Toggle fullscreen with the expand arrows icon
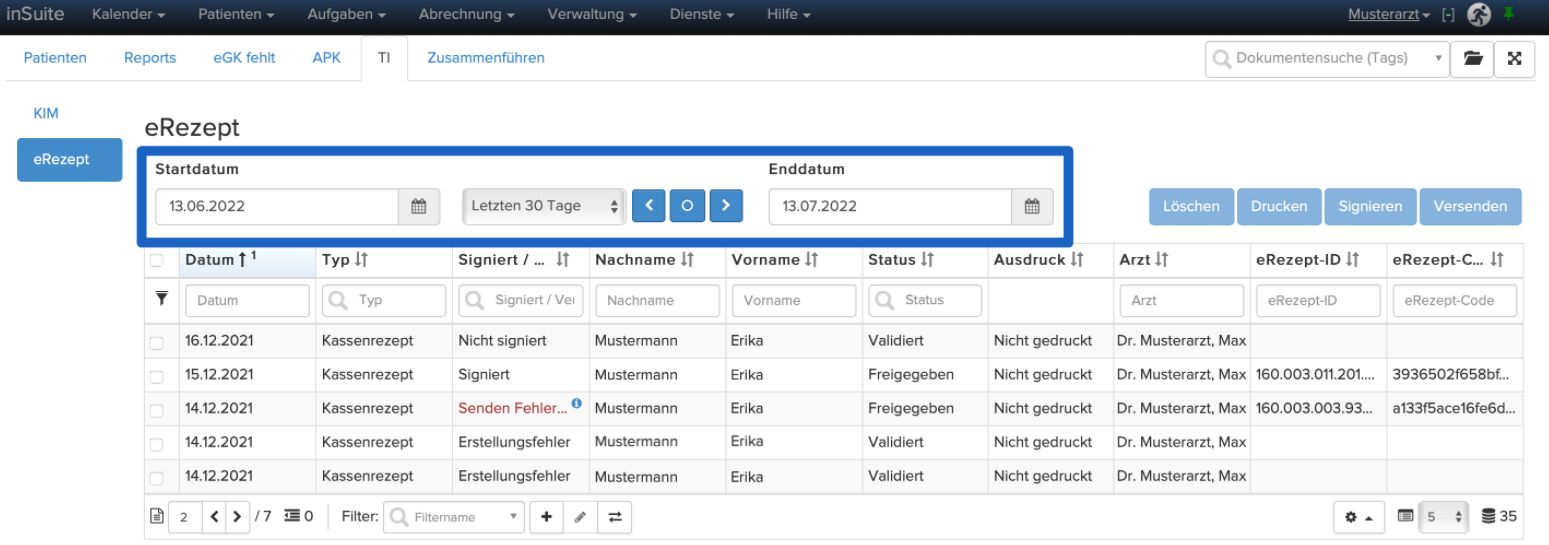This screenshot has width=1549, height=545. point(1514,59)
